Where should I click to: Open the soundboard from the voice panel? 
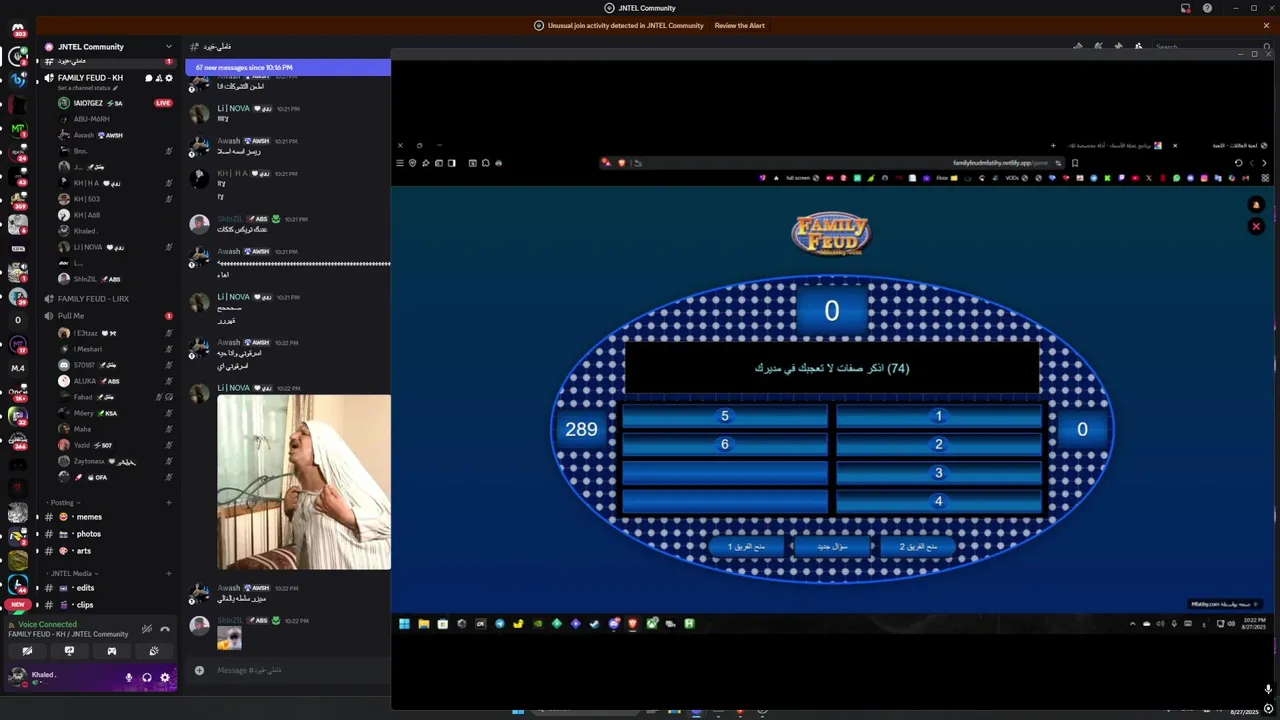(154, 651)
